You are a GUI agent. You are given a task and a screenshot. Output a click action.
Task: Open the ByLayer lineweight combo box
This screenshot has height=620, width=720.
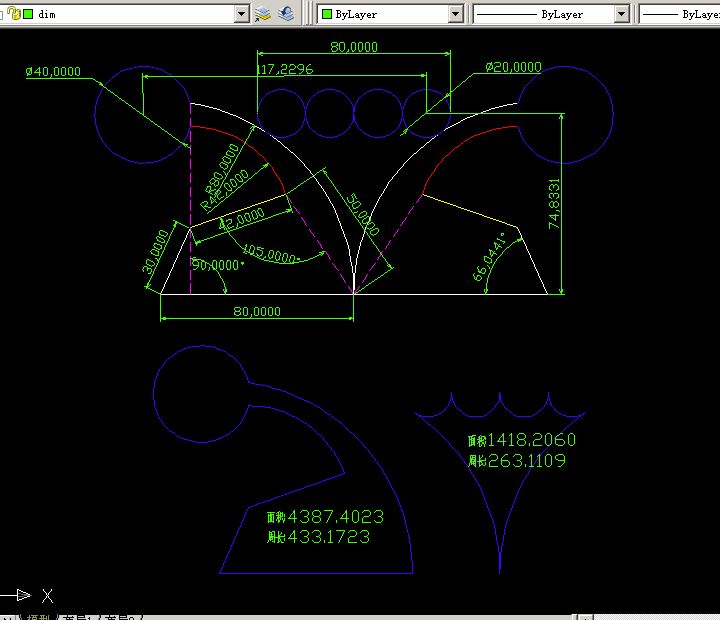pos(680,14)
